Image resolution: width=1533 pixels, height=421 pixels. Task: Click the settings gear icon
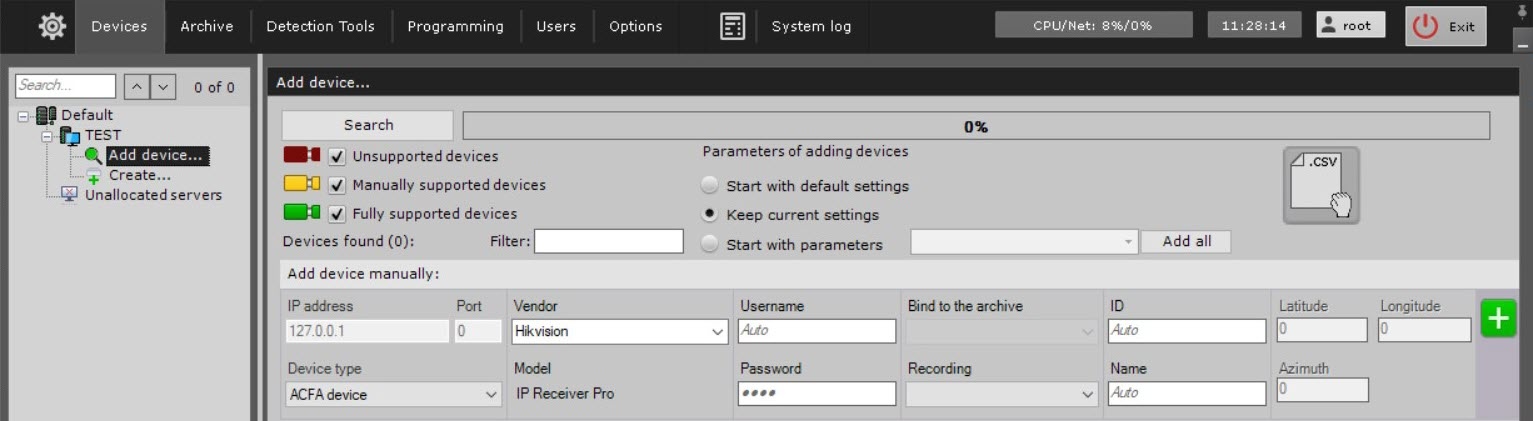pos(52,27)
